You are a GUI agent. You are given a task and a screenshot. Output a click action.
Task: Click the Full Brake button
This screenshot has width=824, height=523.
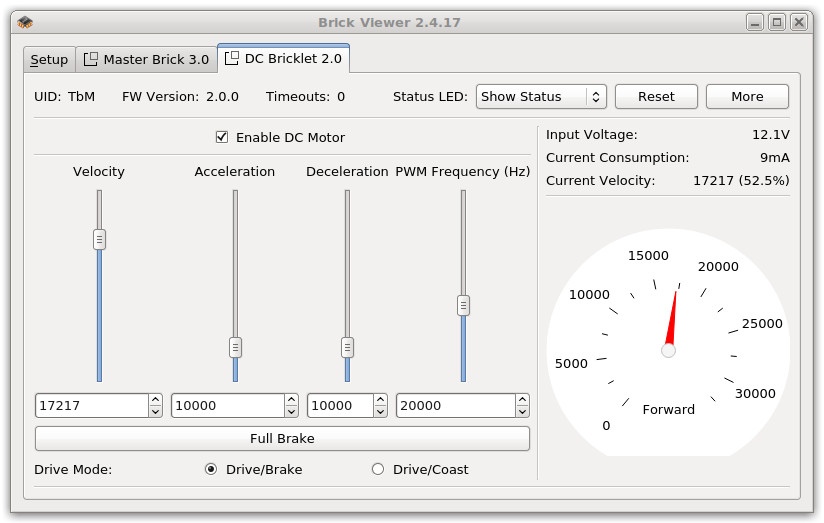pos(282,438)
